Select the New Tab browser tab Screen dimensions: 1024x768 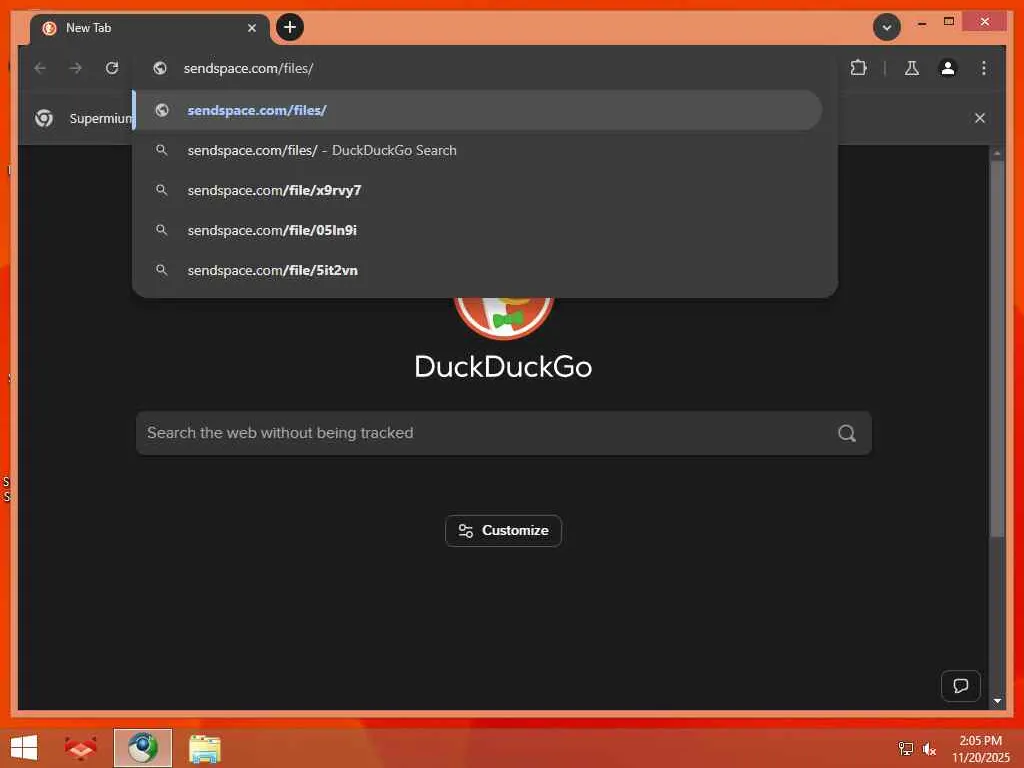tap(150, 28)
